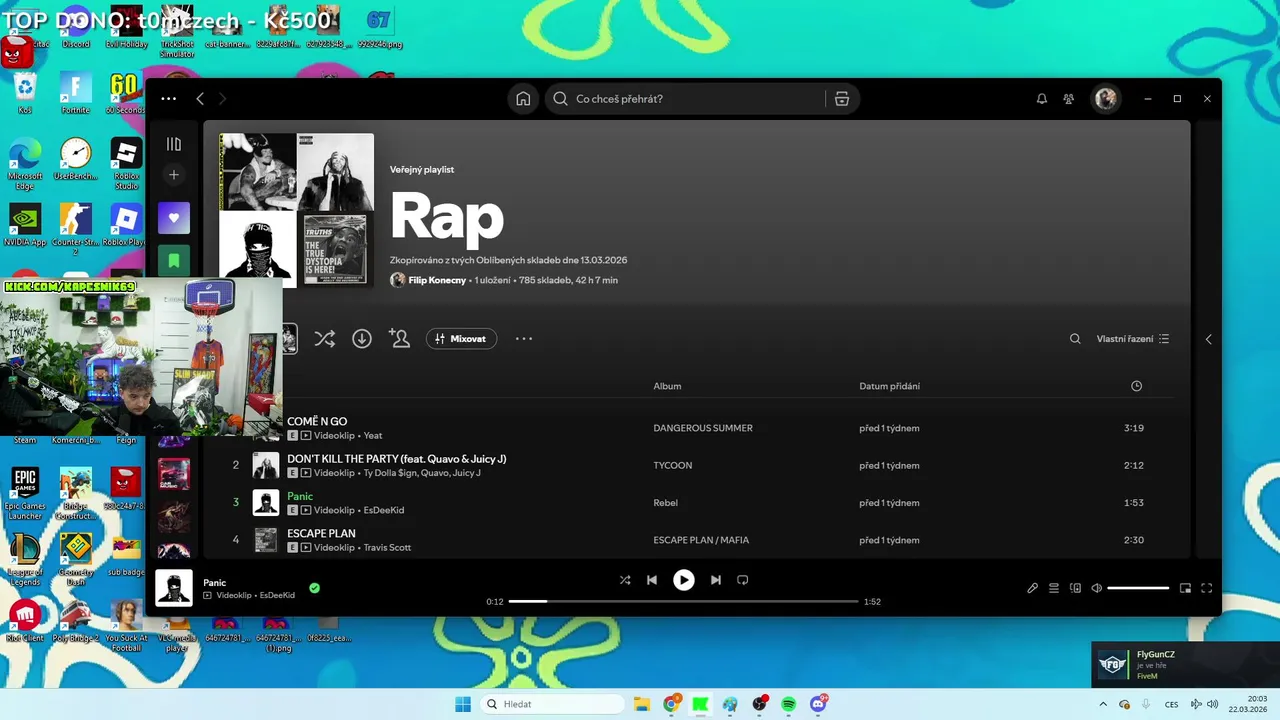Open the miniplayer icon
Viewport: 1280px width, 720px height.
point(1185,588)
